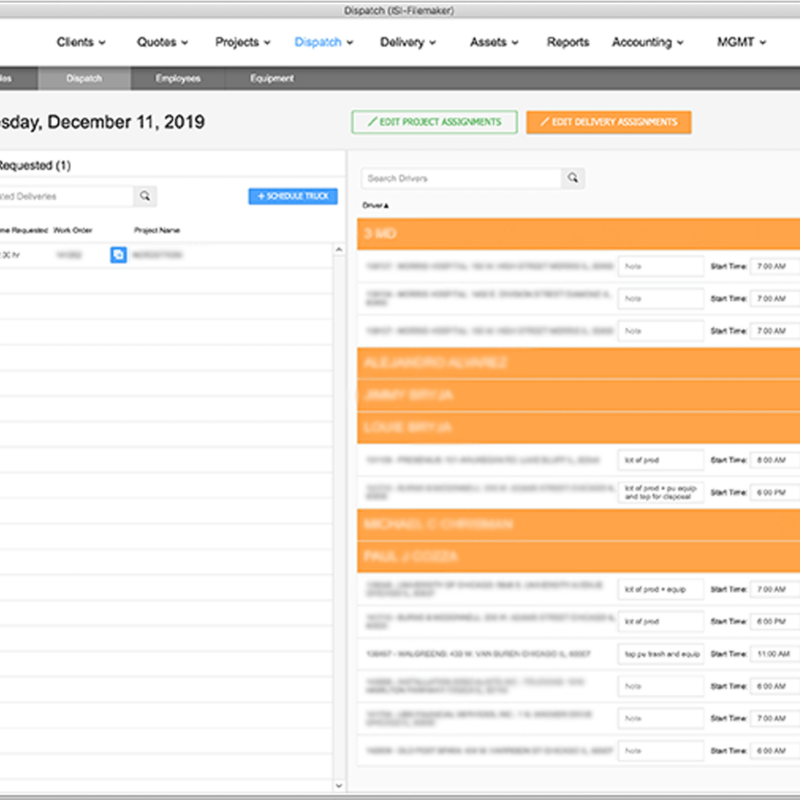The height and width of the screenshot is (800, 800).
Task: Click the deliveries search magnifier icon
Action: tap(145, 196)
